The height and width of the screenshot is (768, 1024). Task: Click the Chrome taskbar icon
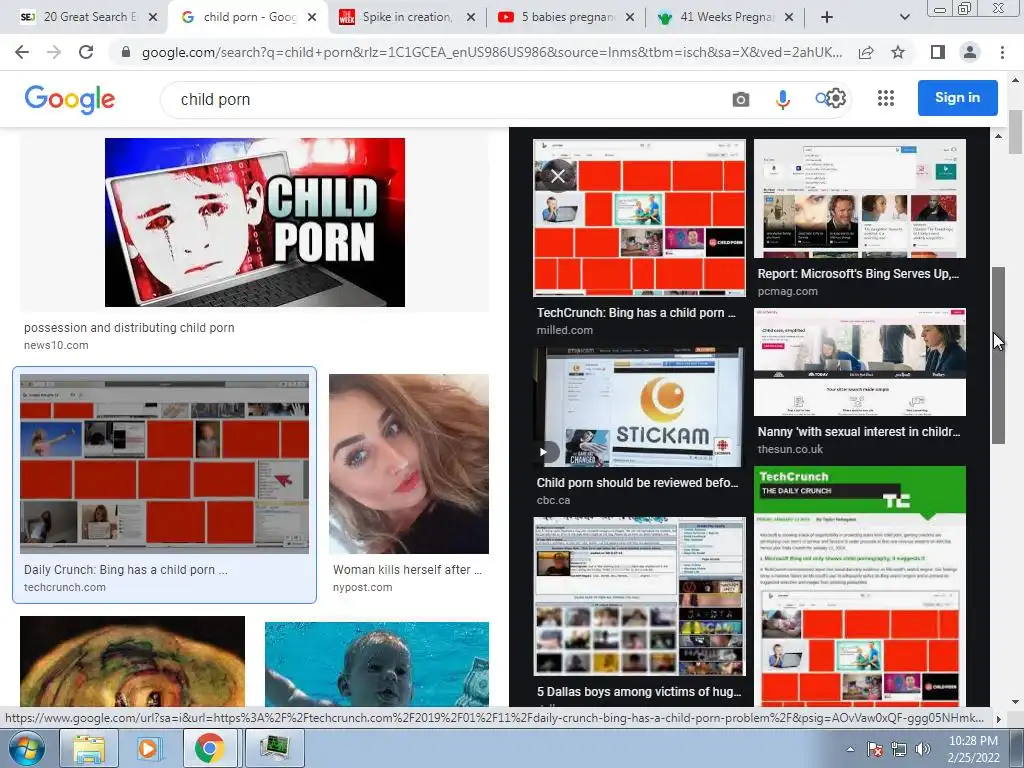point(209,748)
